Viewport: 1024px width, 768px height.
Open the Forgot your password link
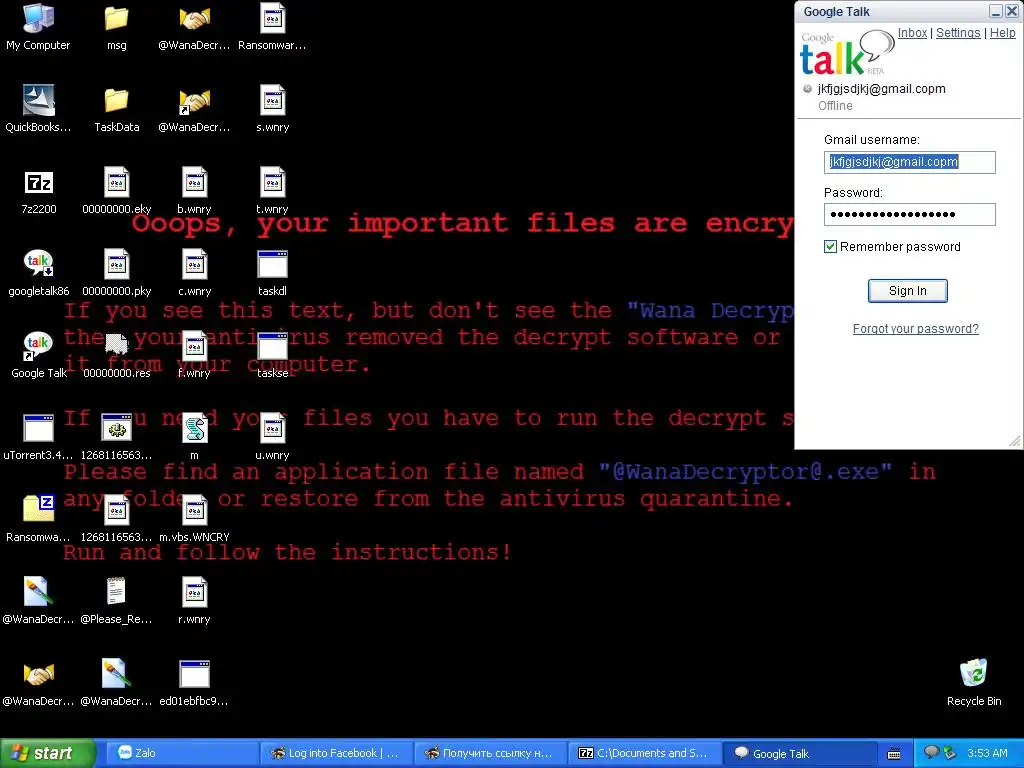915,328
